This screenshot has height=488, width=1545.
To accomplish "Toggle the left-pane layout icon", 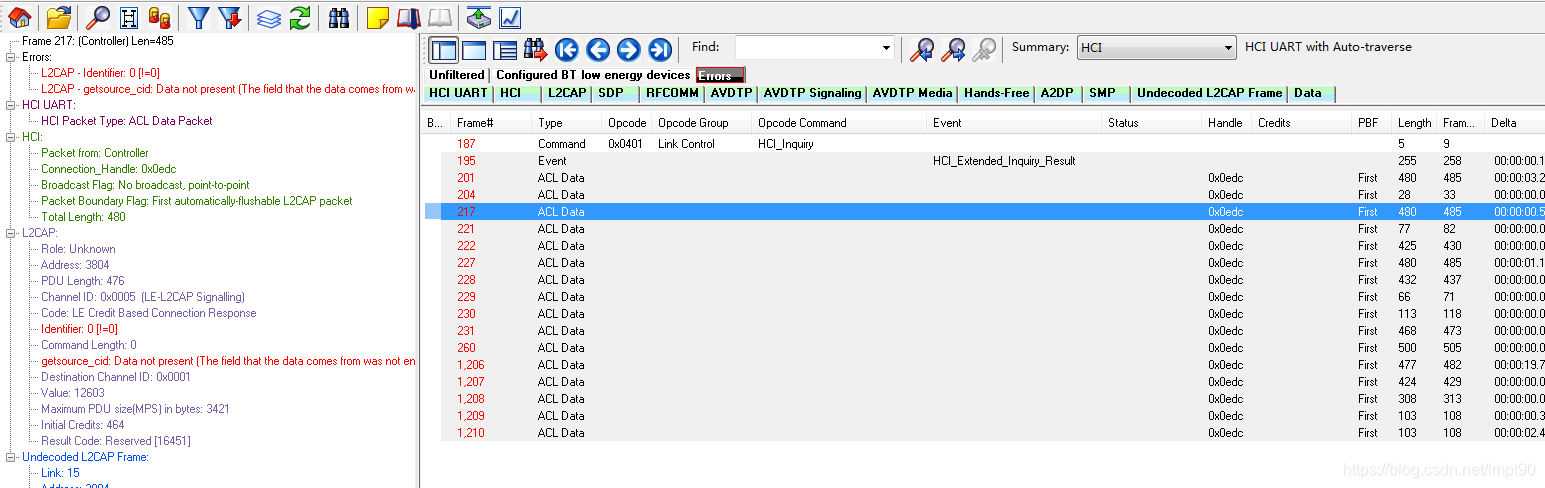I will [x=443, y=49].
